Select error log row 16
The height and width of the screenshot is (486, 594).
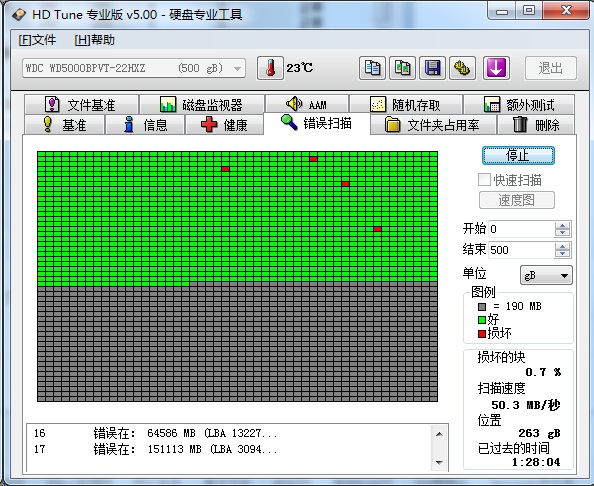click(229, 433)
